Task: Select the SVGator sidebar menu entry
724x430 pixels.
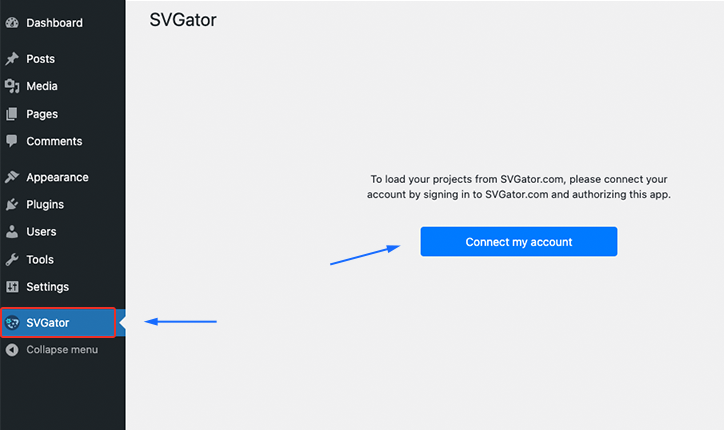Action: point(58,322)
